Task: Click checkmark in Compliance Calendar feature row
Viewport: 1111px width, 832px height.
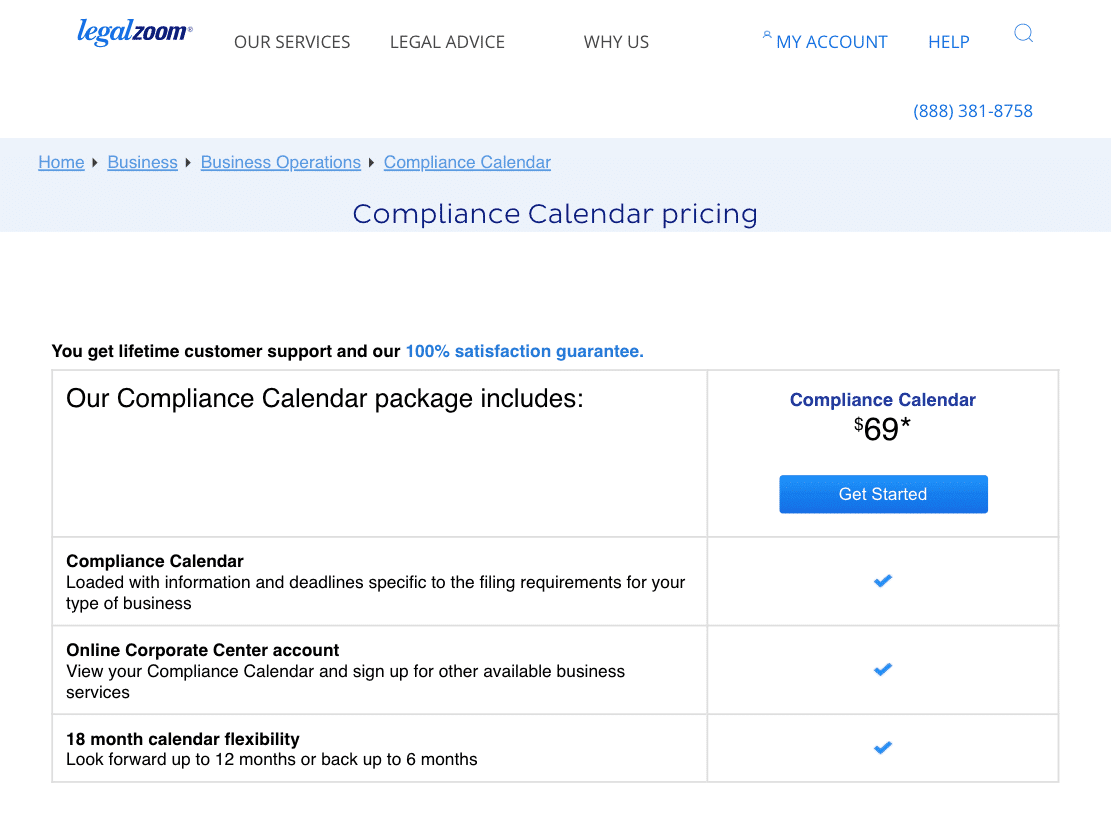Action: point(883,581)
